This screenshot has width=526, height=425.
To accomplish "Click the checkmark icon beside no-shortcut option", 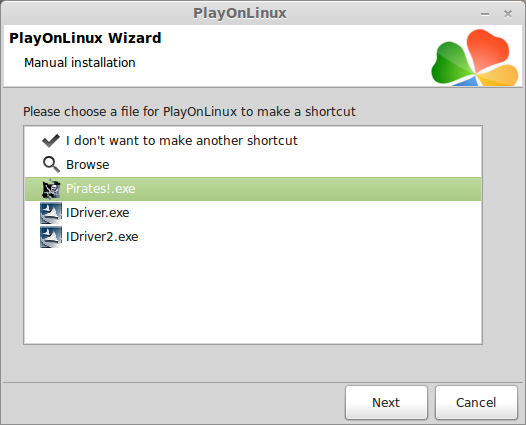I will click(51, 141).
